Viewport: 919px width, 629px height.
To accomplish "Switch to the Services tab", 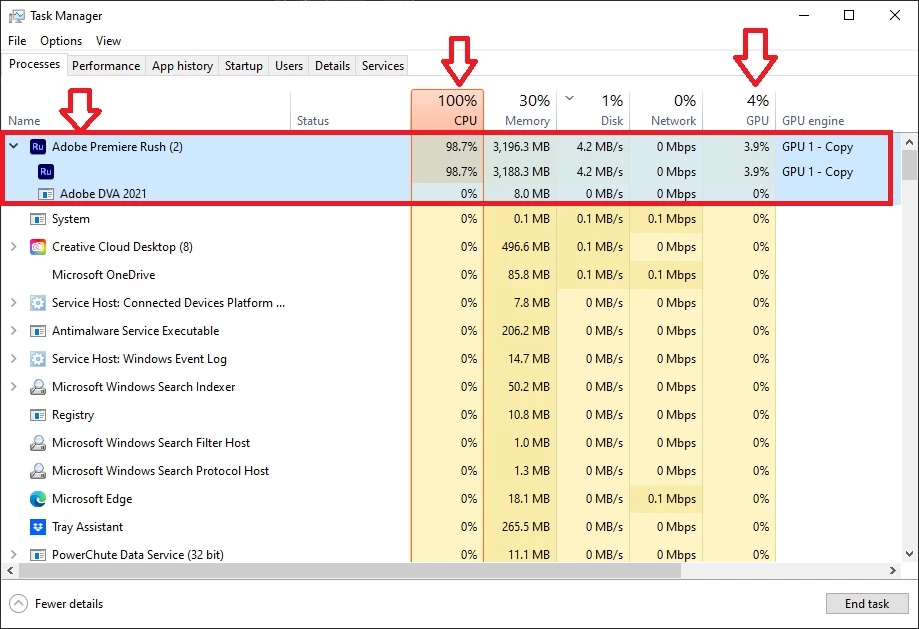I will (x=383, y=66).
